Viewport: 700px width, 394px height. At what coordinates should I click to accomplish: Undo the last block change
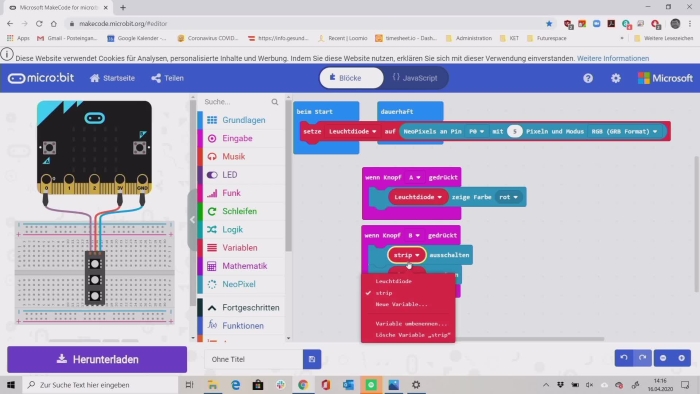tap(624, 358)
